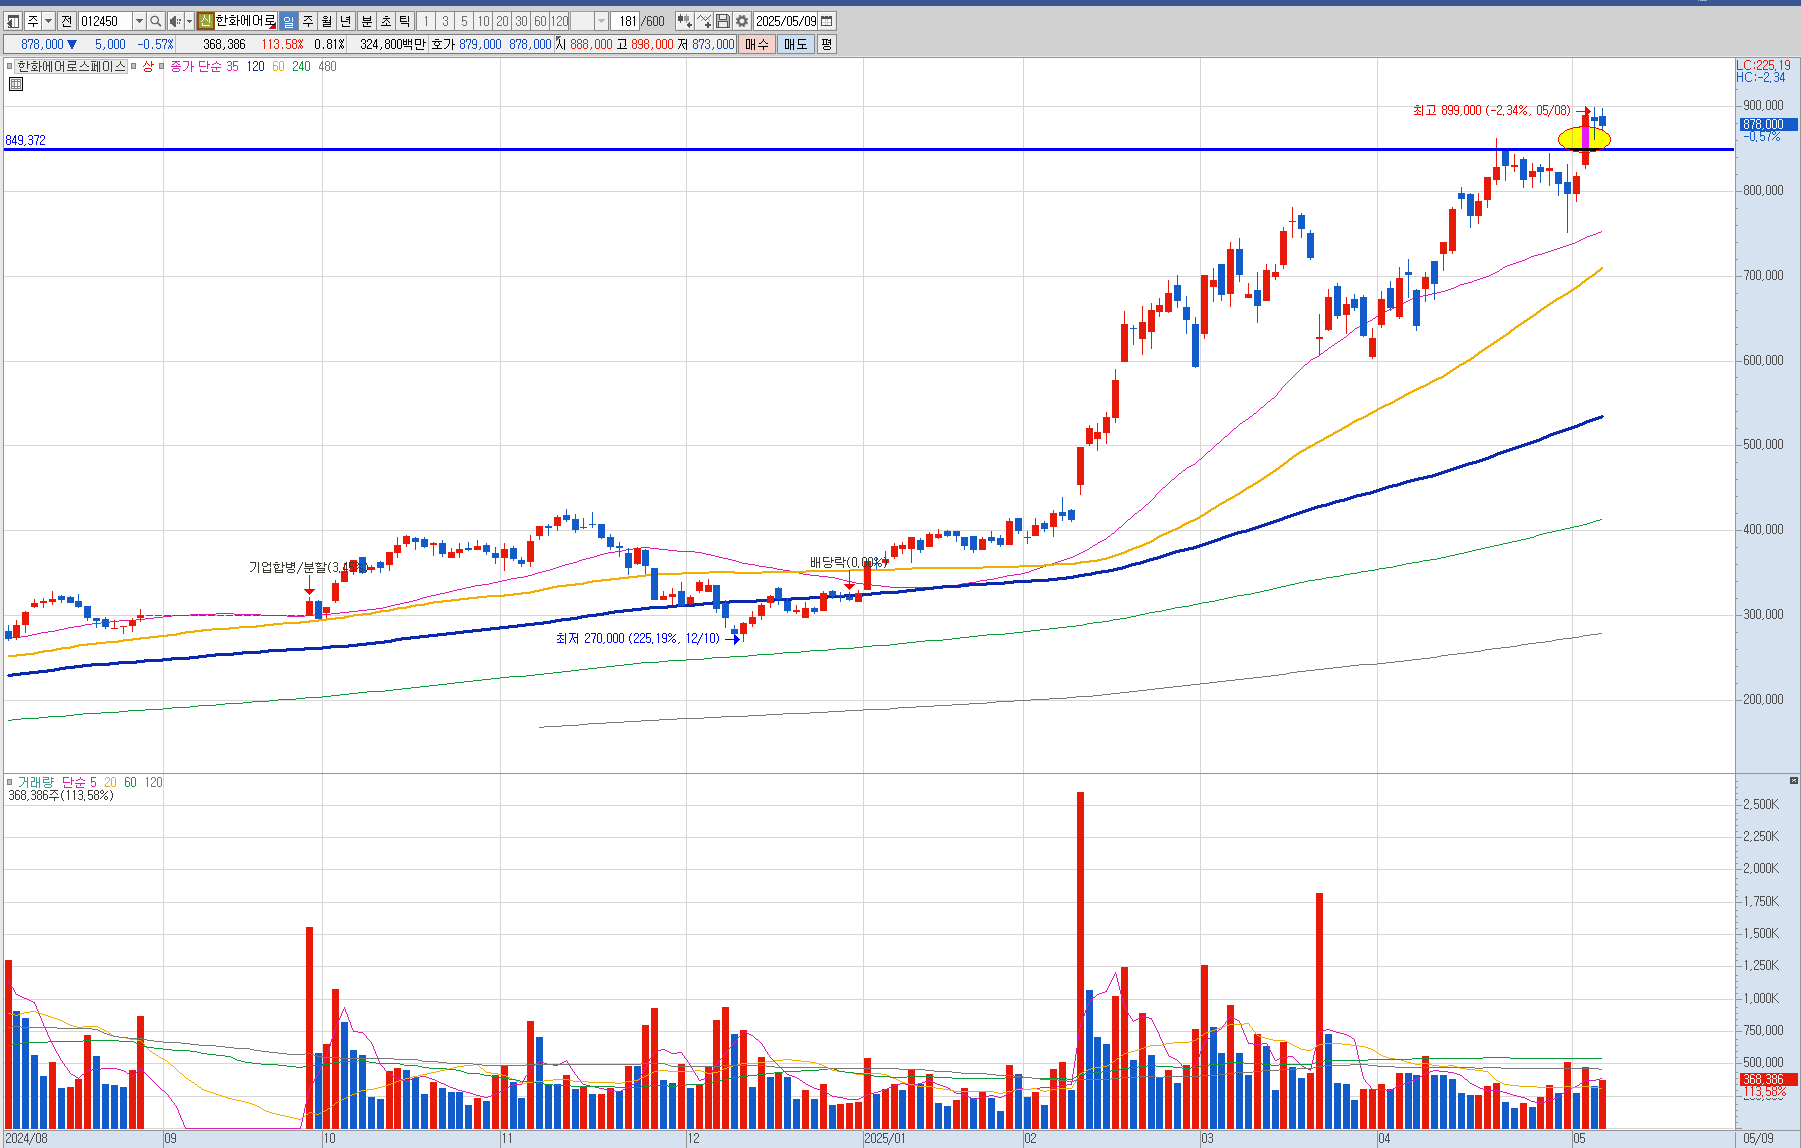This screenshot has height=1148, width=1801.
Task: Select the 60 interval button
Action: click(540, 21)
